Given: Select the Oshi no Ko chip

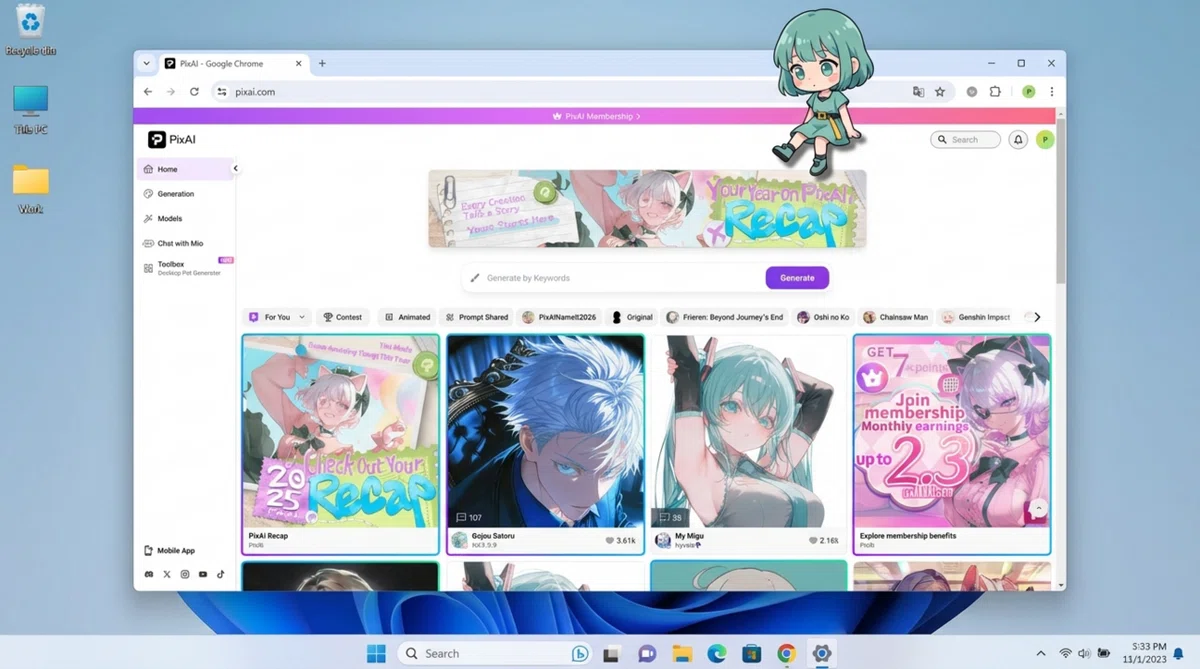Looking at the screenshot, I should pyautogui.click(x=823, y=317).
